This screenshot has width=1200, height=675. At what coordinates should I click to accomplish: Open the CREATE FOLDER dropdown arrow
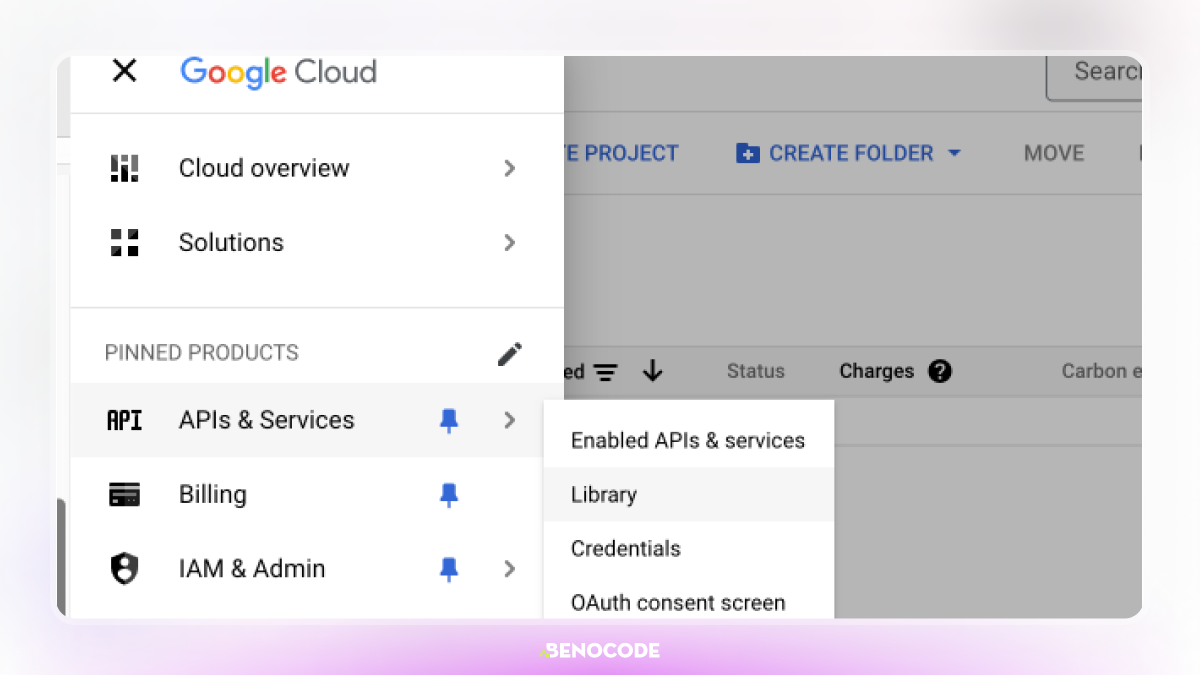pos(953,153)
